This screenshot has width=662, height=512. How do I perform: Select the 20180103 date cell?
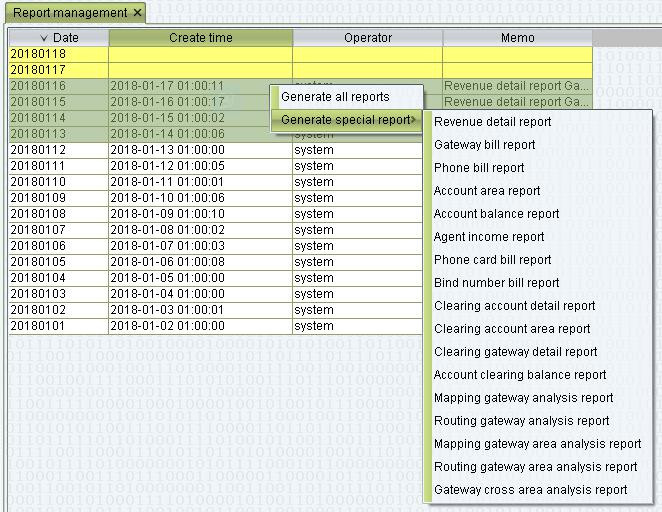pos(59,295)
